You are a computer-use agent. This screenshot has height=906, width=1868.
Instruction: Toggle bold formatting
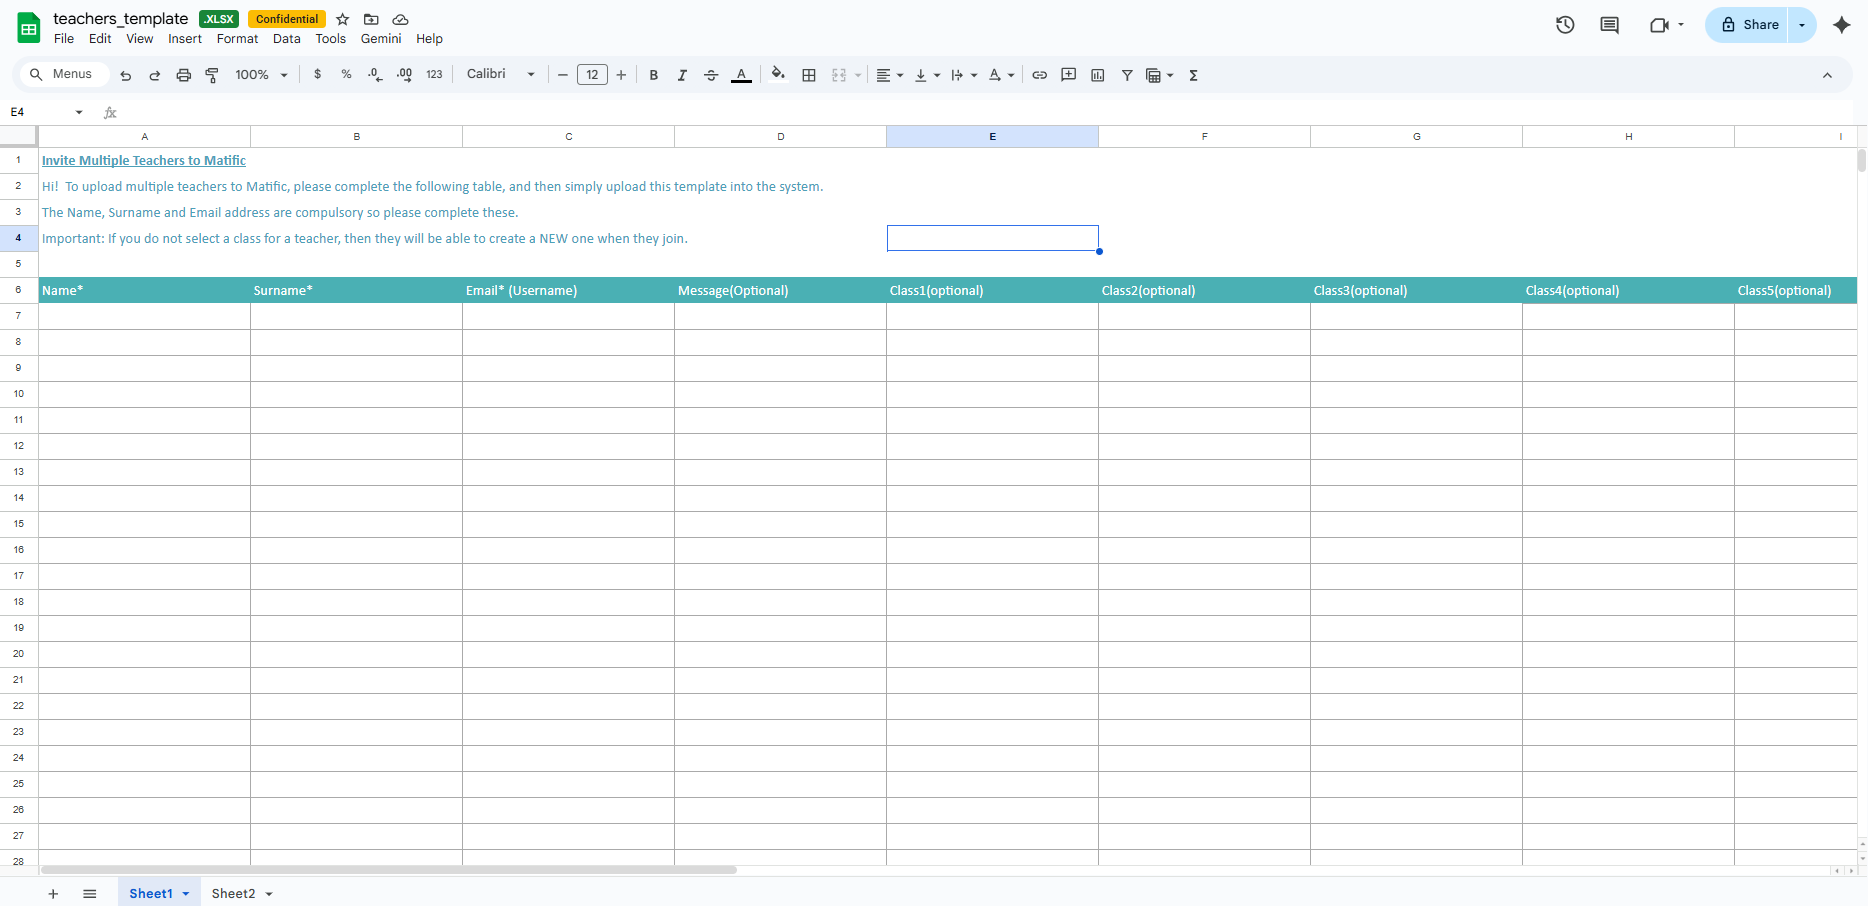click(x=654, y=75)
